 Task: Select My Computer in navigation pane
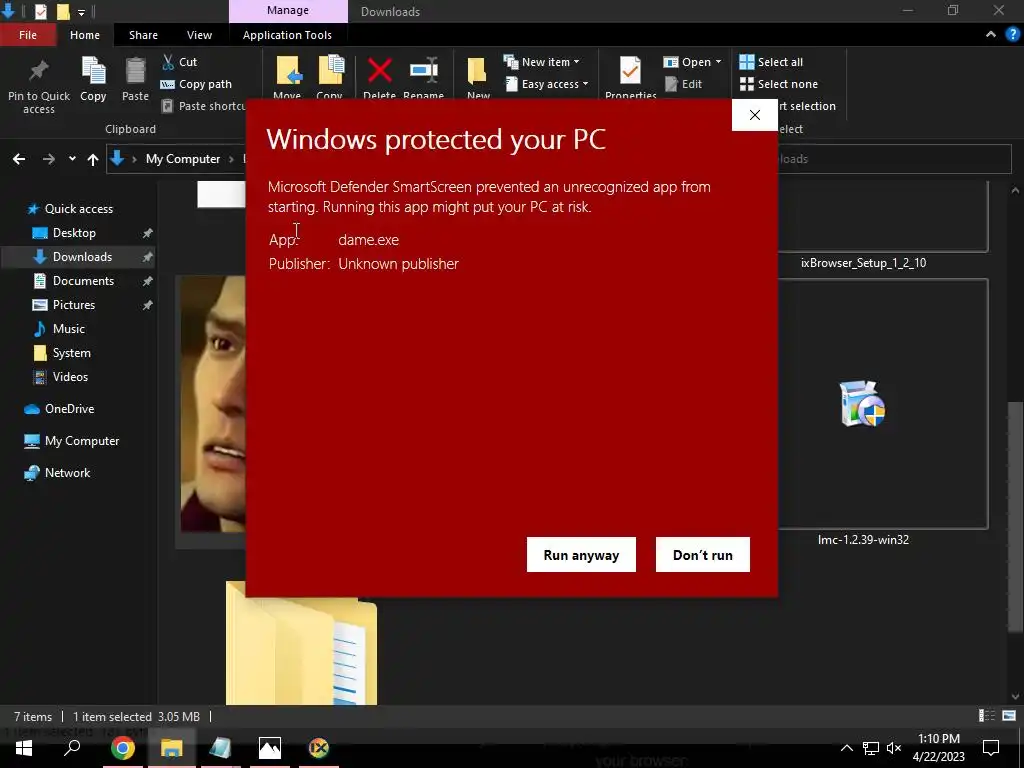coord(82,441)
